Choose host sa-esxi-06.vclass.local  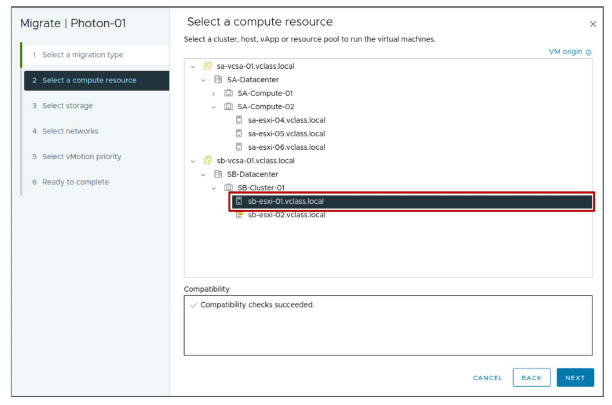tap(286, 147)
